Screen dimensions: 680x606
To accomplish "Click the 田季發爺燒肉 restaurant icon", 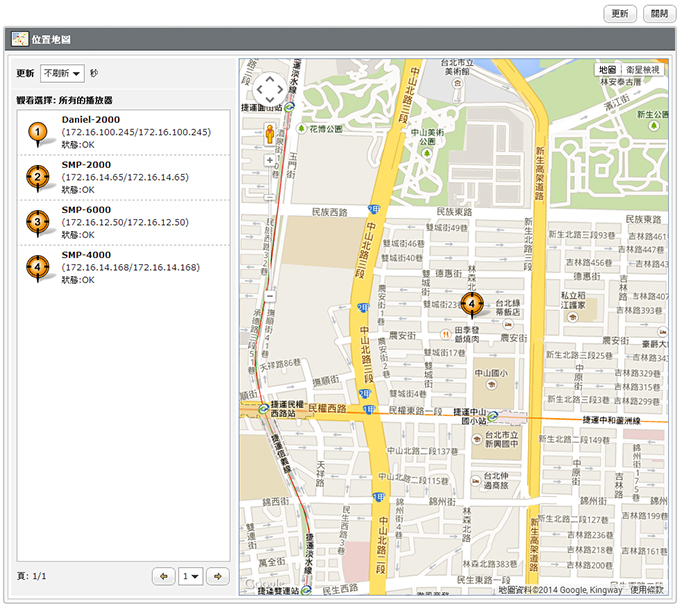I will pos(445,334).
